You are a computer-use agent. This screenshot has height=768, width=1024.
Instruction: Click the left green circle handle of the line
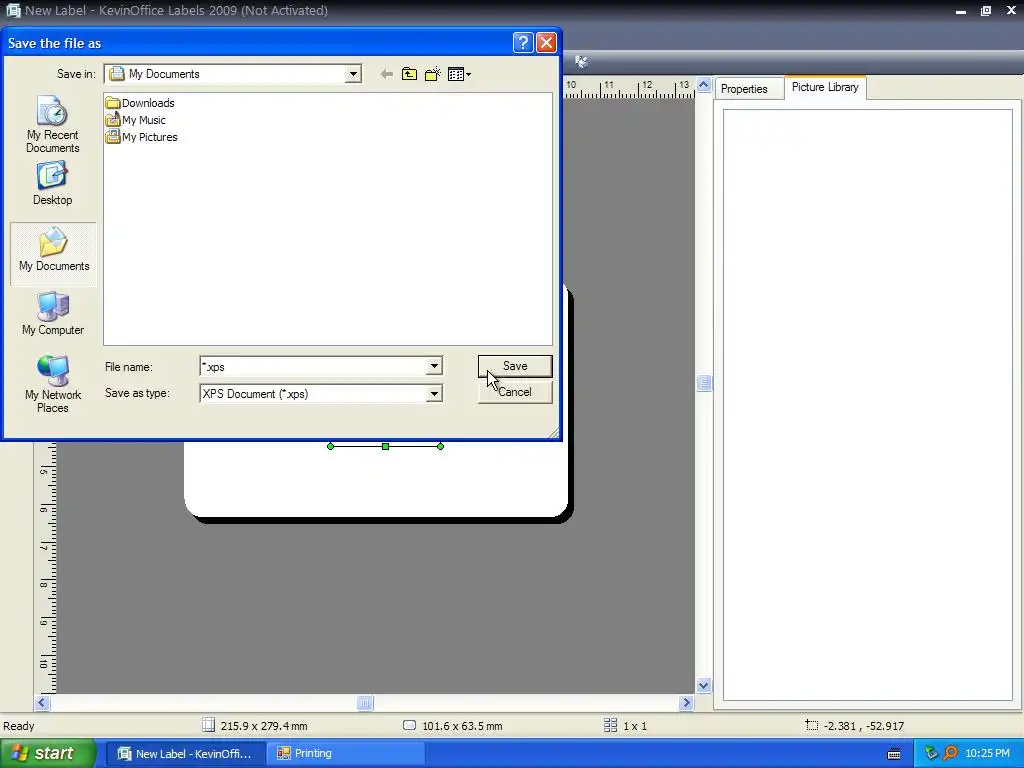coord(330,447)
